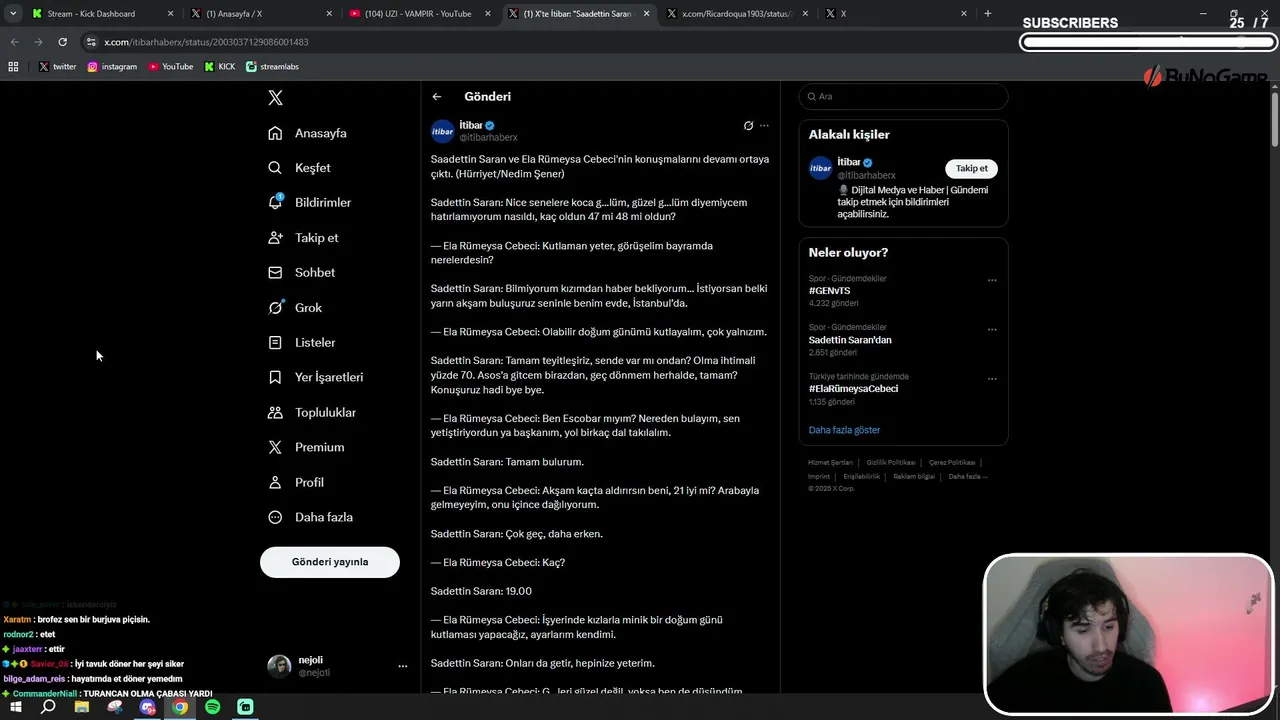Screen dimensions: 1280x720
Task: Follow İtibar with Takip et button
Action: click(972, 168)
